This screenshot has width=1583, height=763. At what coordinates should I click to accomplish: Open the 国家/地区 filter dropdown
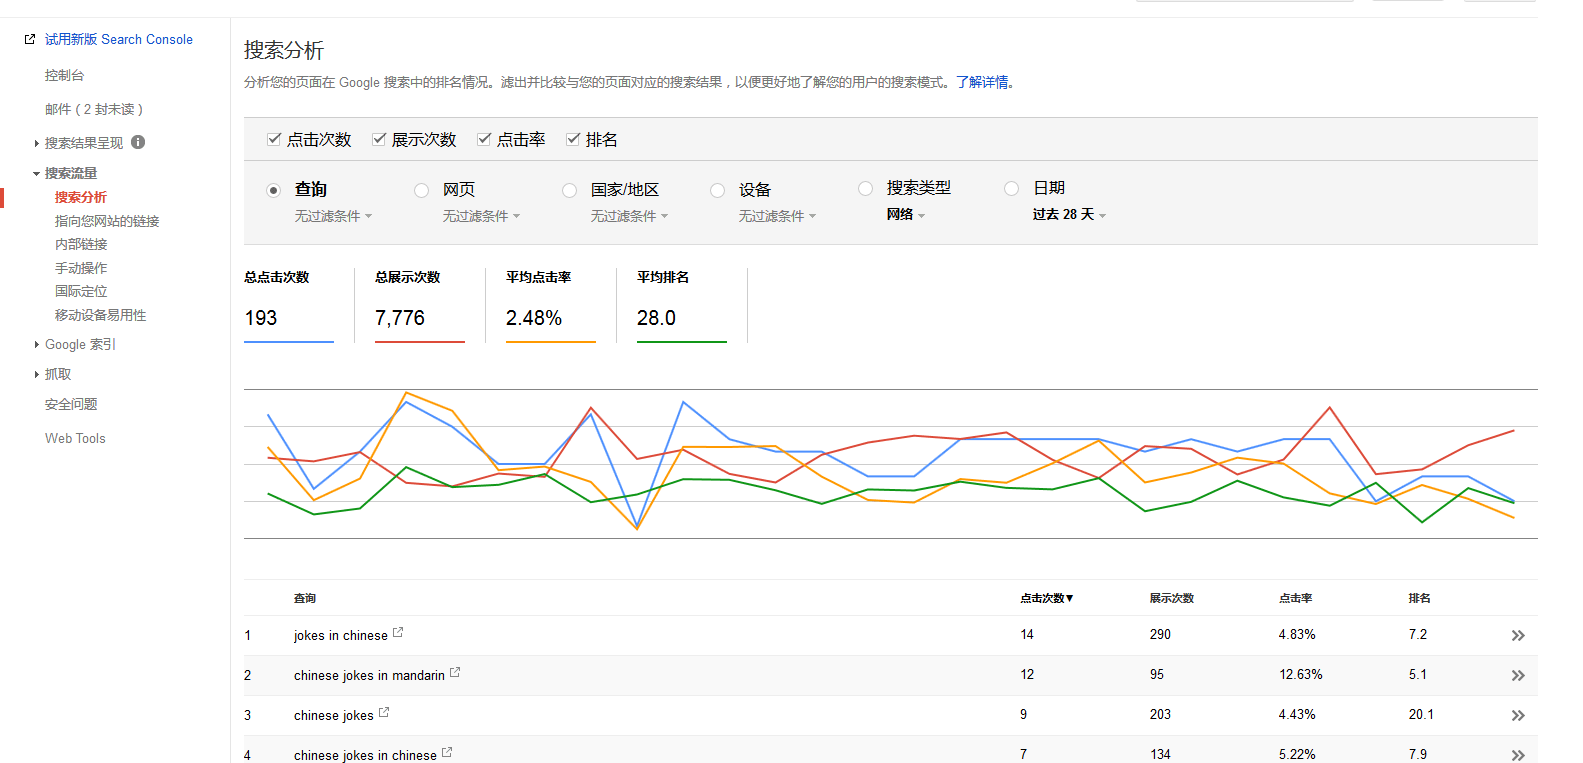point(629,216)
